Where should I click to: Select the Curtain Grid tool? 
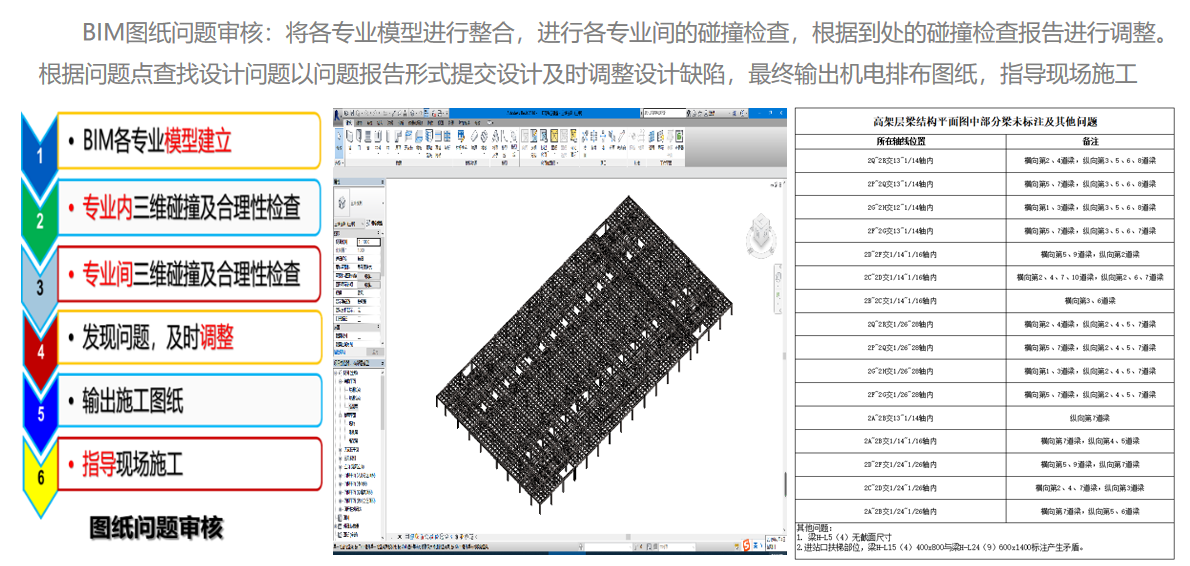pos(438,144)
